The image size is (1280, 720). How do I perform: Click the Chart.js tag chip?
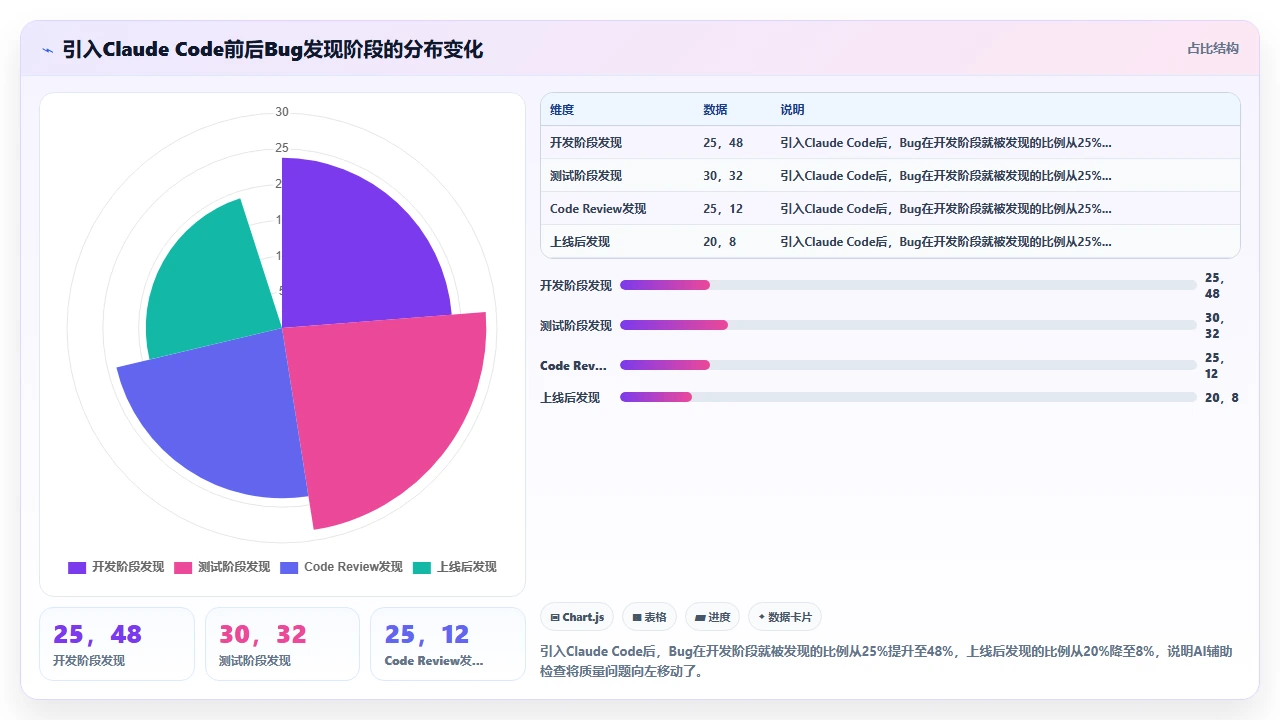pos(577,617)
